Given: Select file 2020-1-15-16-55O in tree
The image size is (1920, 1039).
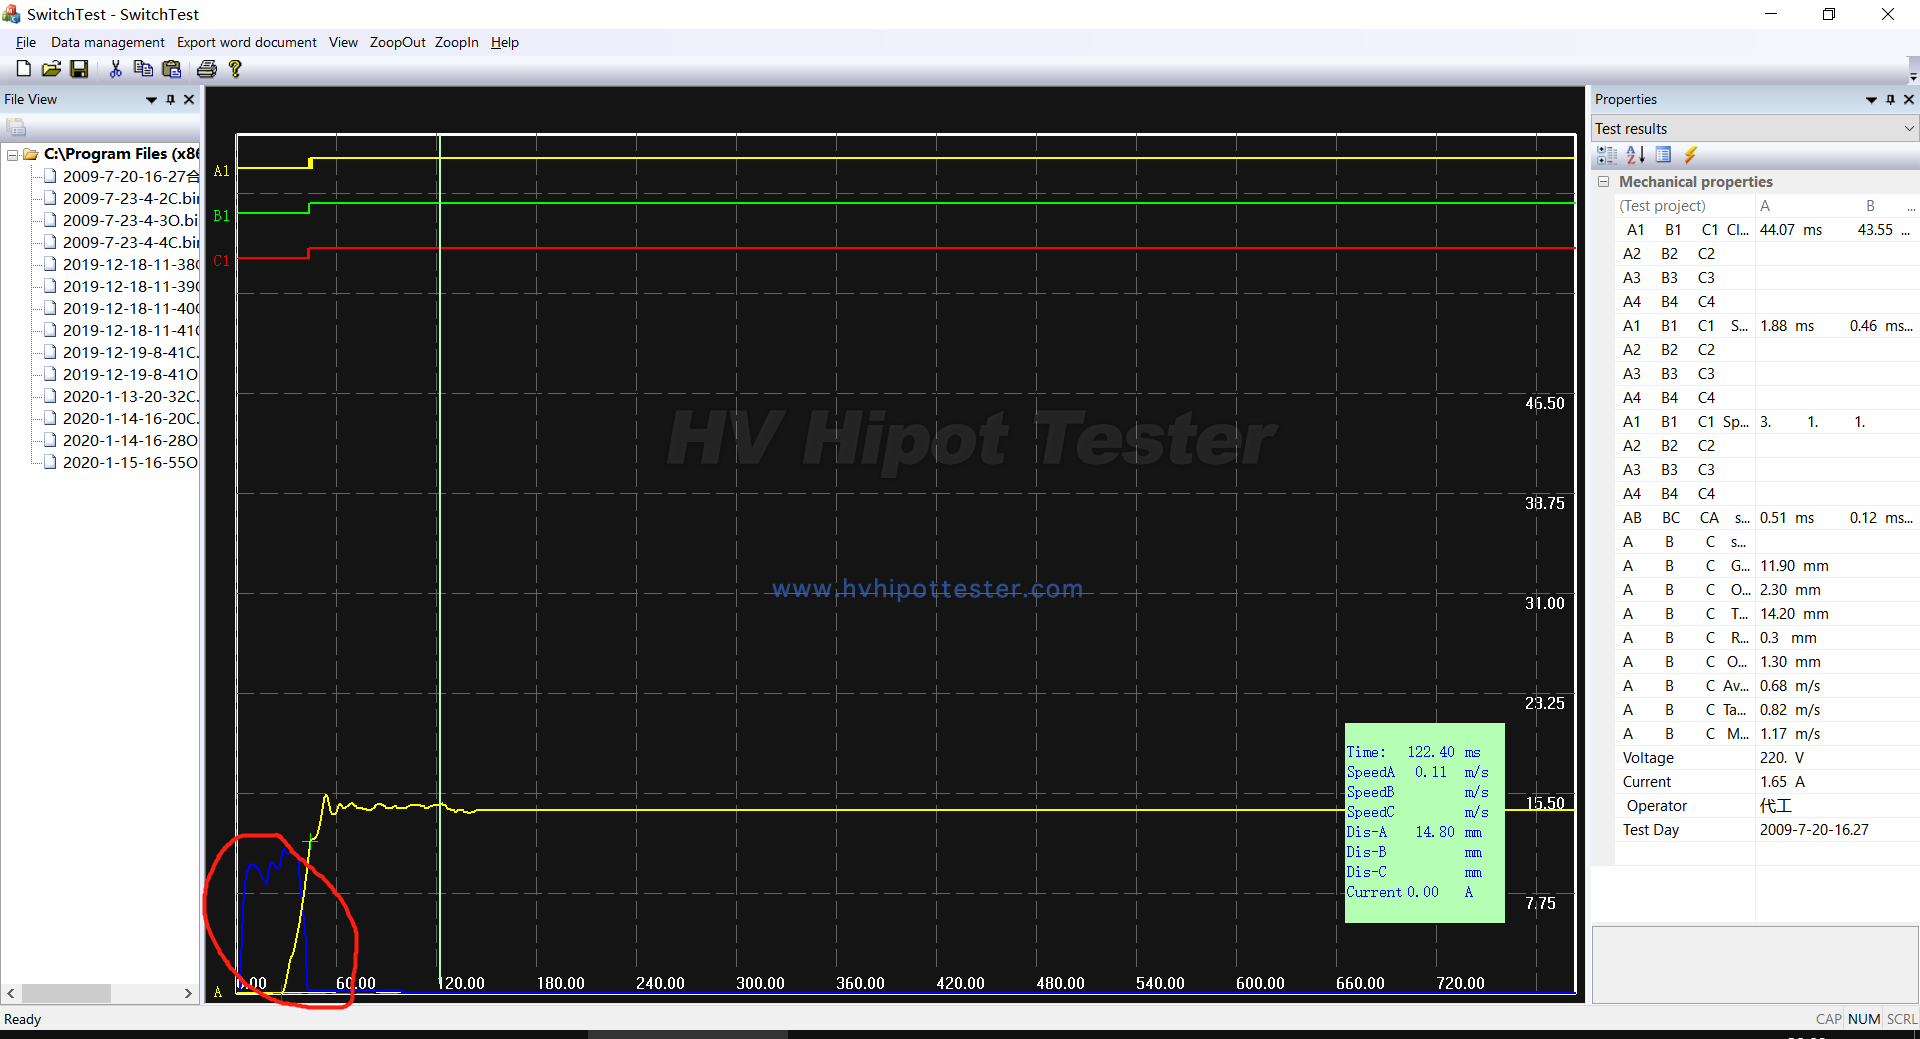Looking at the screenshot, I should pyautogui.click(x=130, y=462).
